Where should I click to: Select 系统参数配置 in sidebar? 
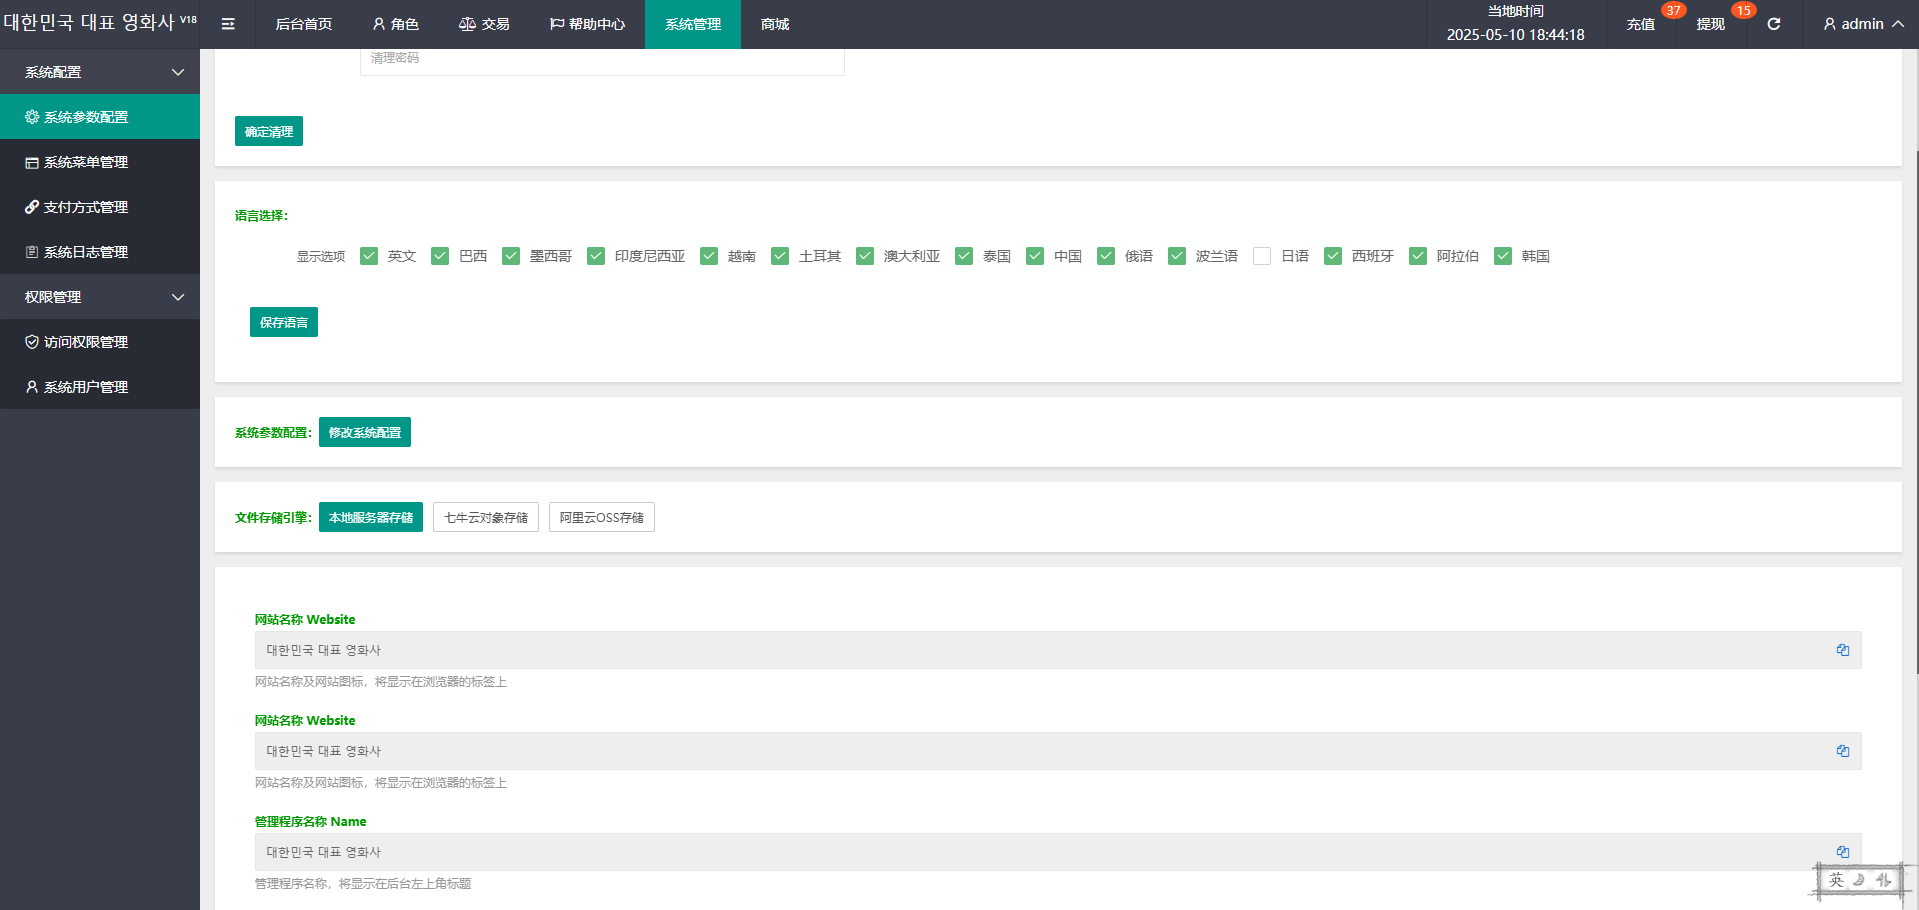click(100, 117)
